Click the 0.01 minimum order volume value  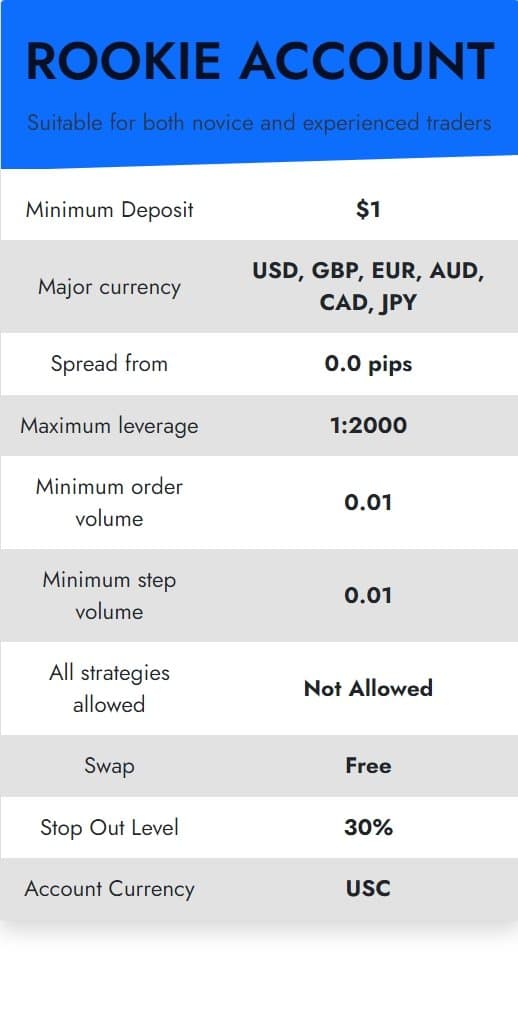368,502
